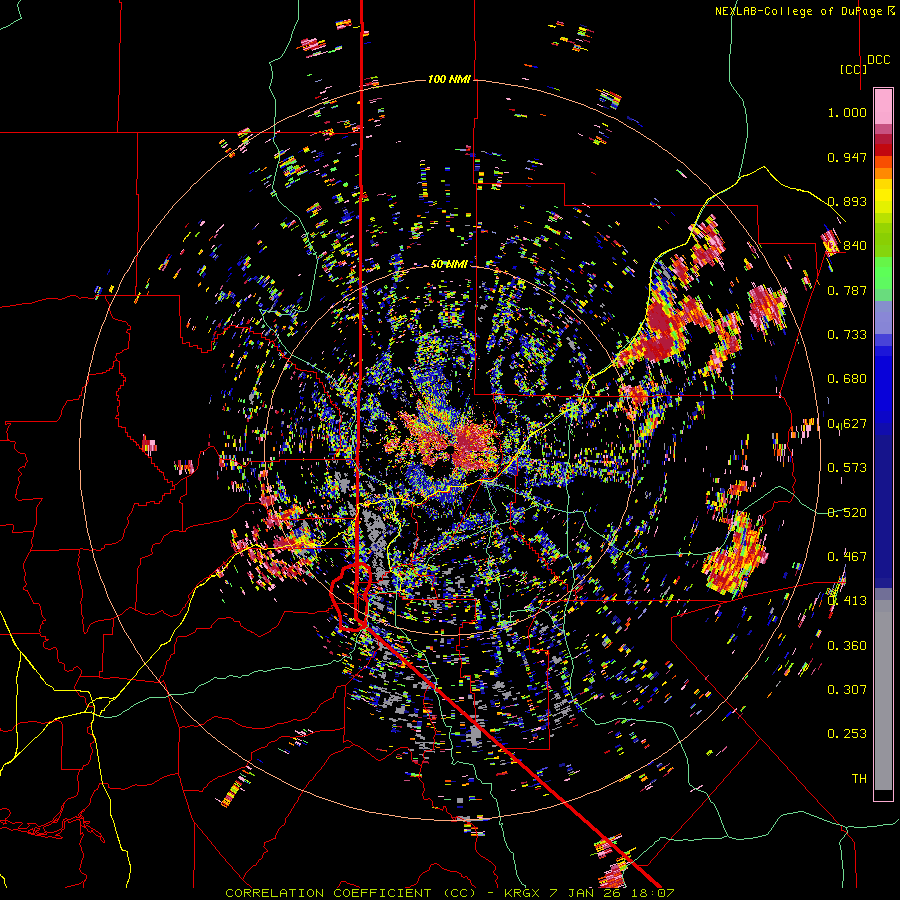Click the 100 NMI range ring label
Image resolution: width=900 pixels, height=900 pixels.
tap(449, 79)
